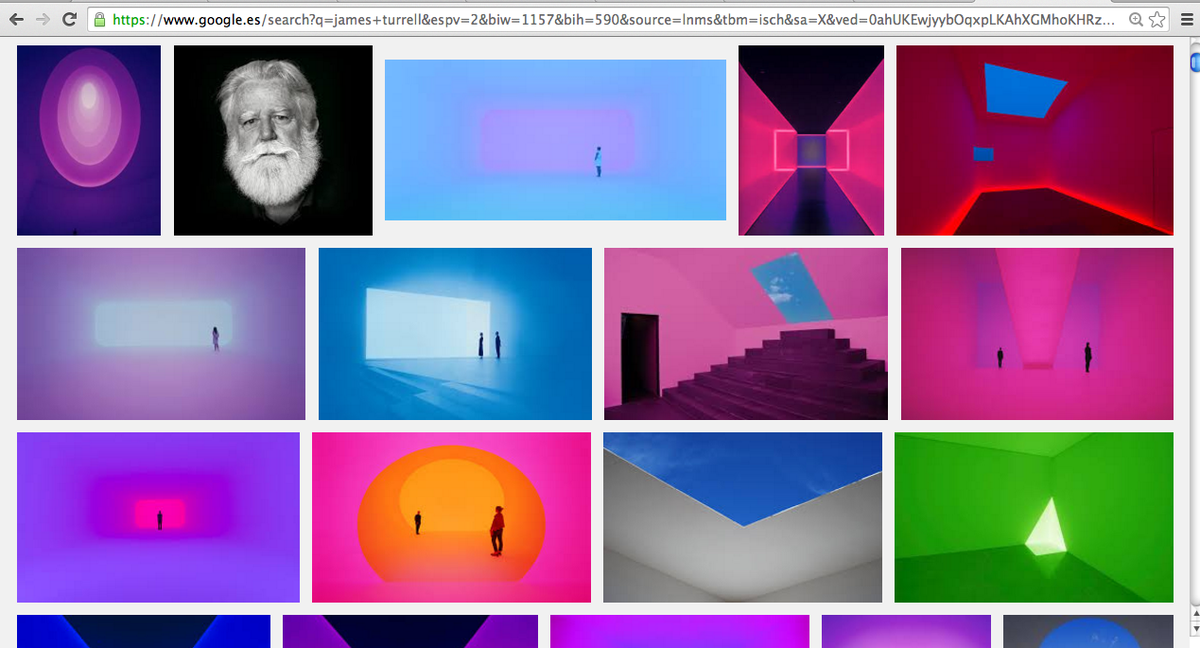The height and width of the screenshot is (648, 1200).
Task: Open the purple concentric ovals image
Action: [x=89, y=140]
